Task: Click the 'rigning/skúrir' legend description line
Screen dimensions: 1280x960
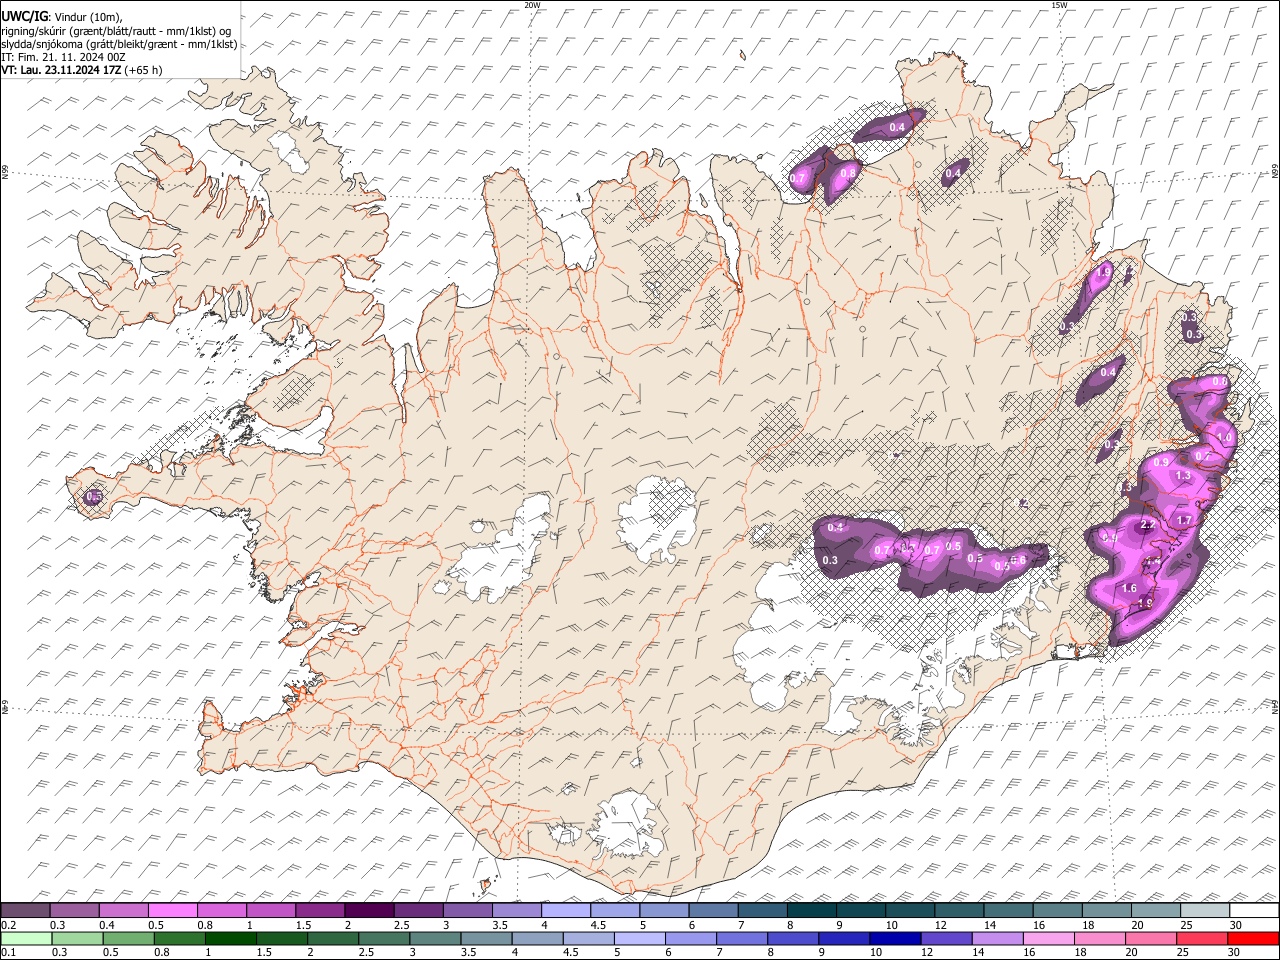Action: (x=115, y=30)
